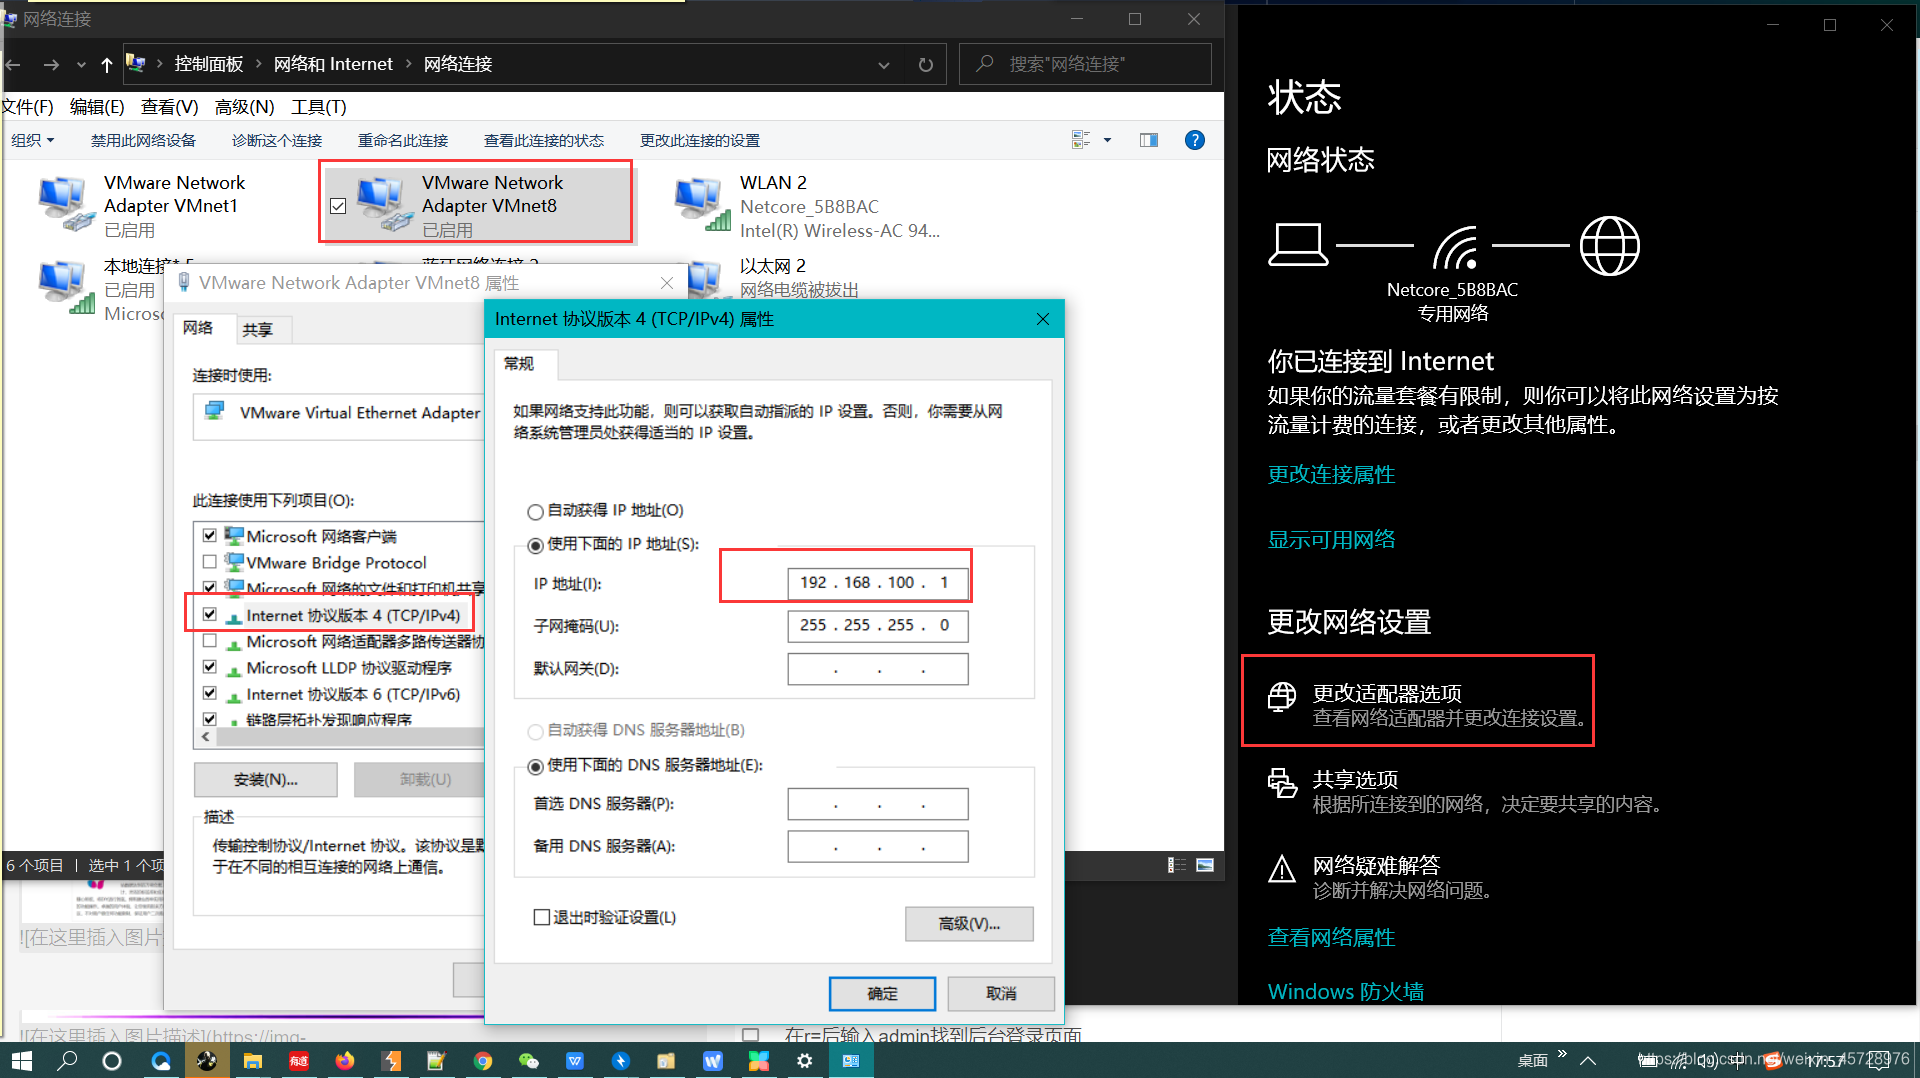Click the IP 地址 field showing 192.168.100.1
Viewport: 1920px width, 1078px height.
[x=878, y=583]
